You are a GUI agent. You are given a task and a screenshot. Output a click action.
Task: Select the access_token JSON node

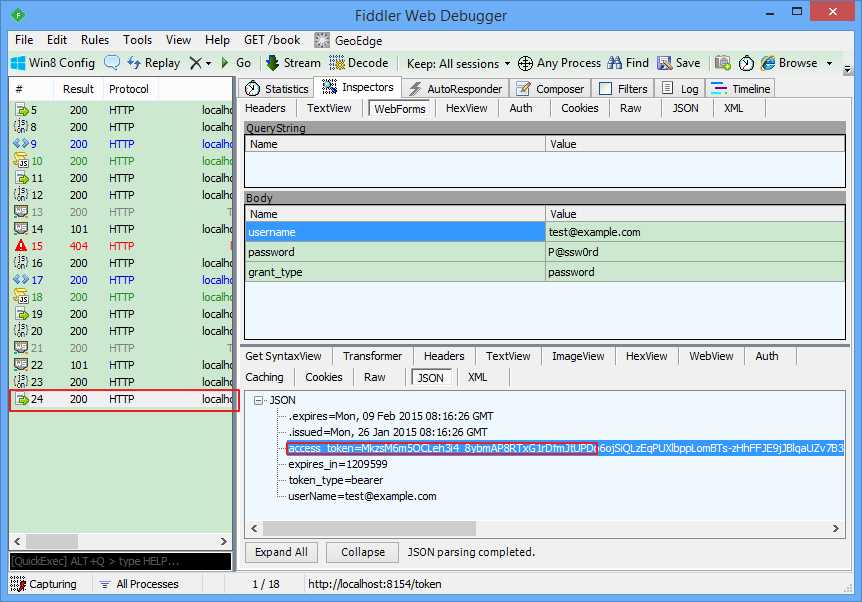pyautogui.click(x=565, y=448)
